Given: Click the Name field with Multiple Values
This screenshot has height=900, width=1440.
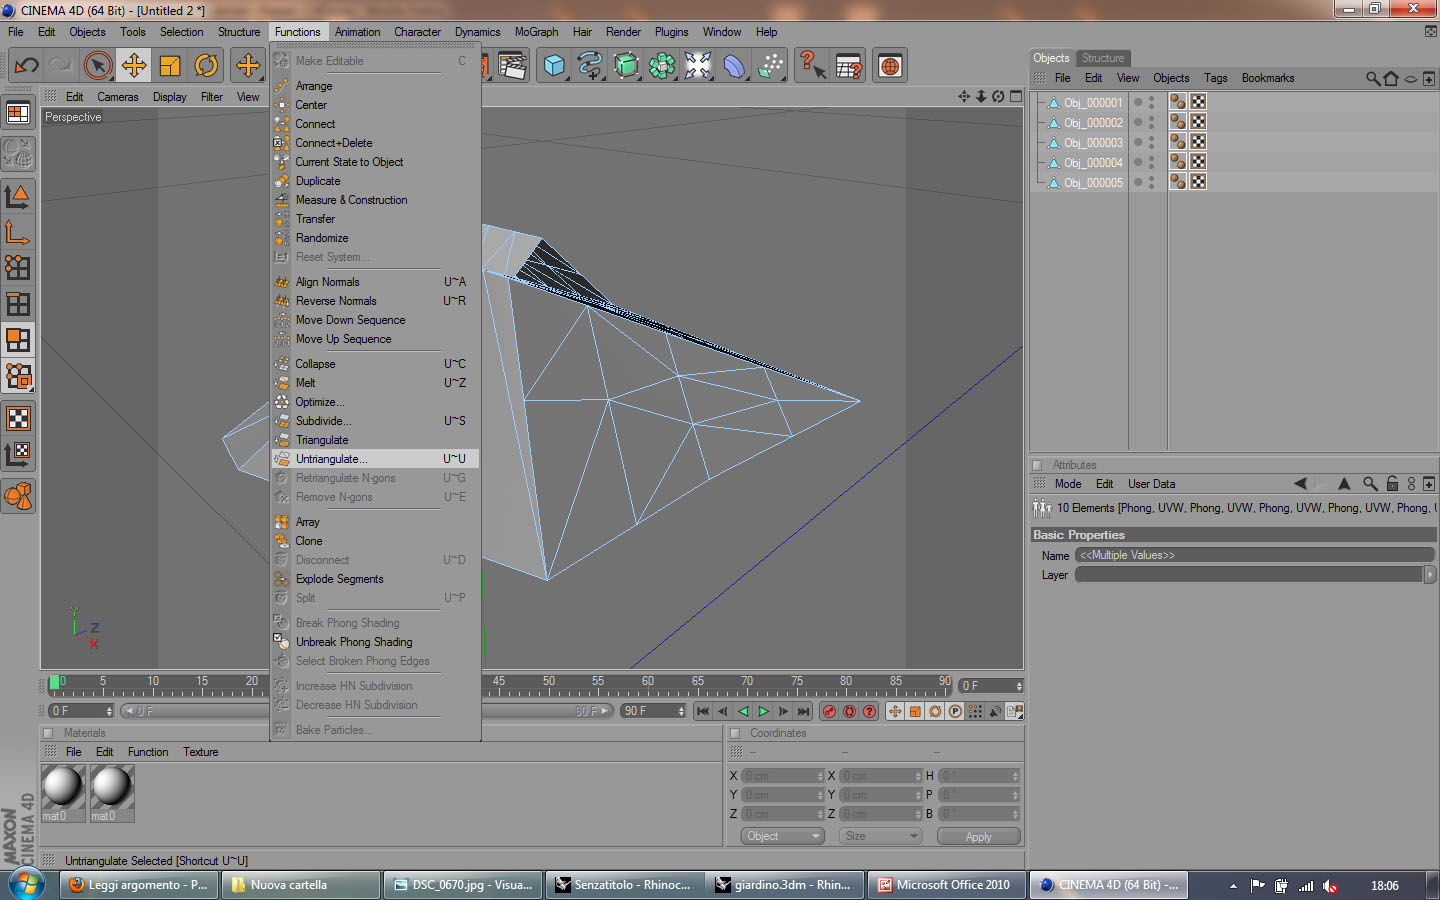Looking at the screenshot, I should click(x=1254, y=555).
